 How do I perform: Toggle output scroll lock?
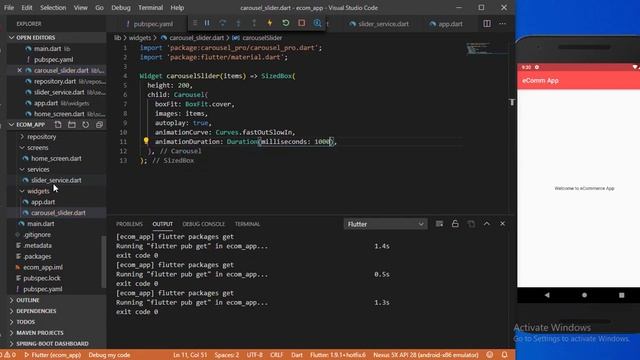[455, 224]
